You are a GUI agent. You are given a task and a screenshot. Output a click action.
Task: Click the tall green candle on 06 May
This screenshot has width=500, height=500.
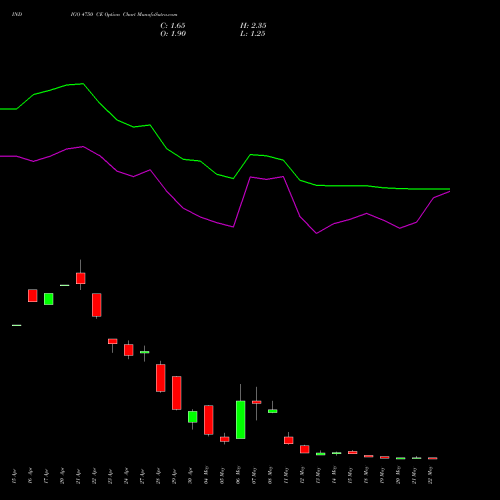click(241, 420)
